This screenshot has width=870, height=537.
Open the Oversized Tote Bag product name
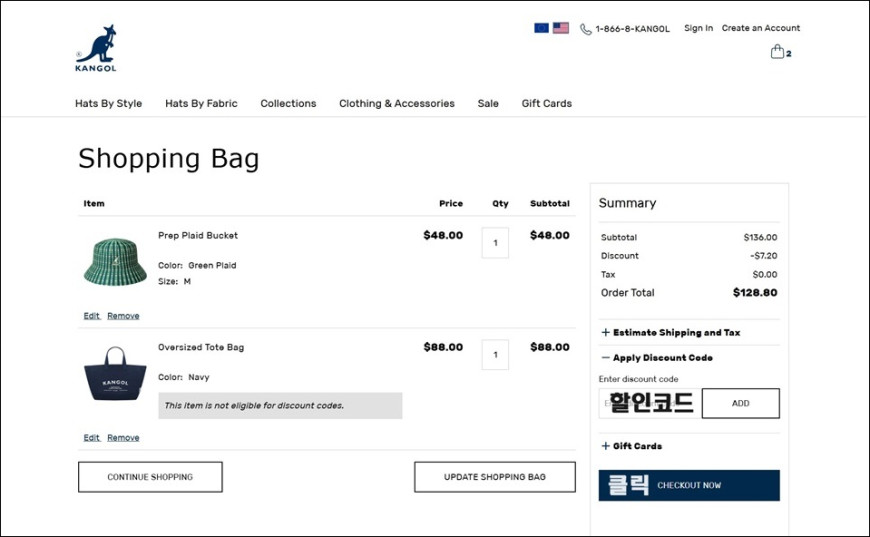point(201,347)
